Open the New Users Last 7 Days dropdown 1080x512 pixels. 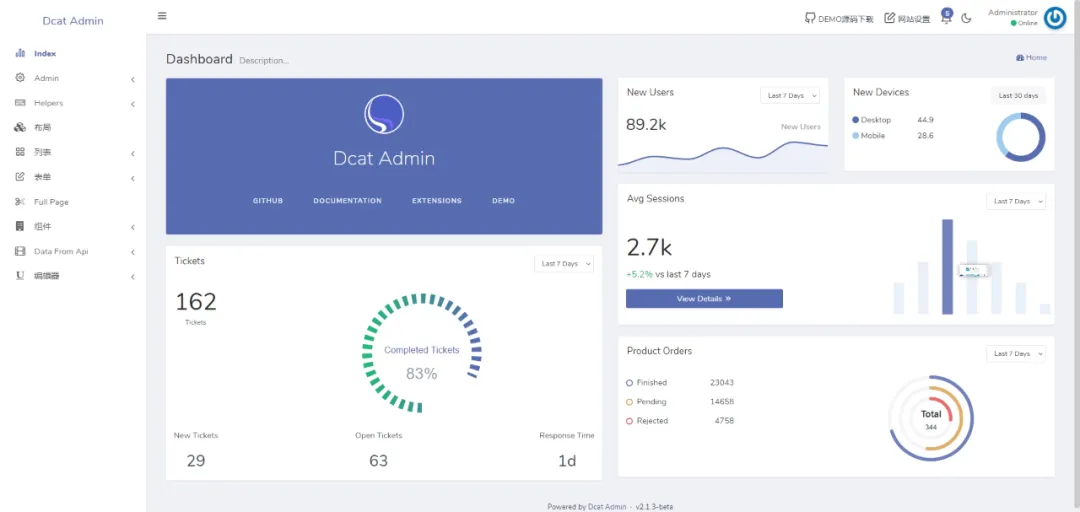(789, 96)
